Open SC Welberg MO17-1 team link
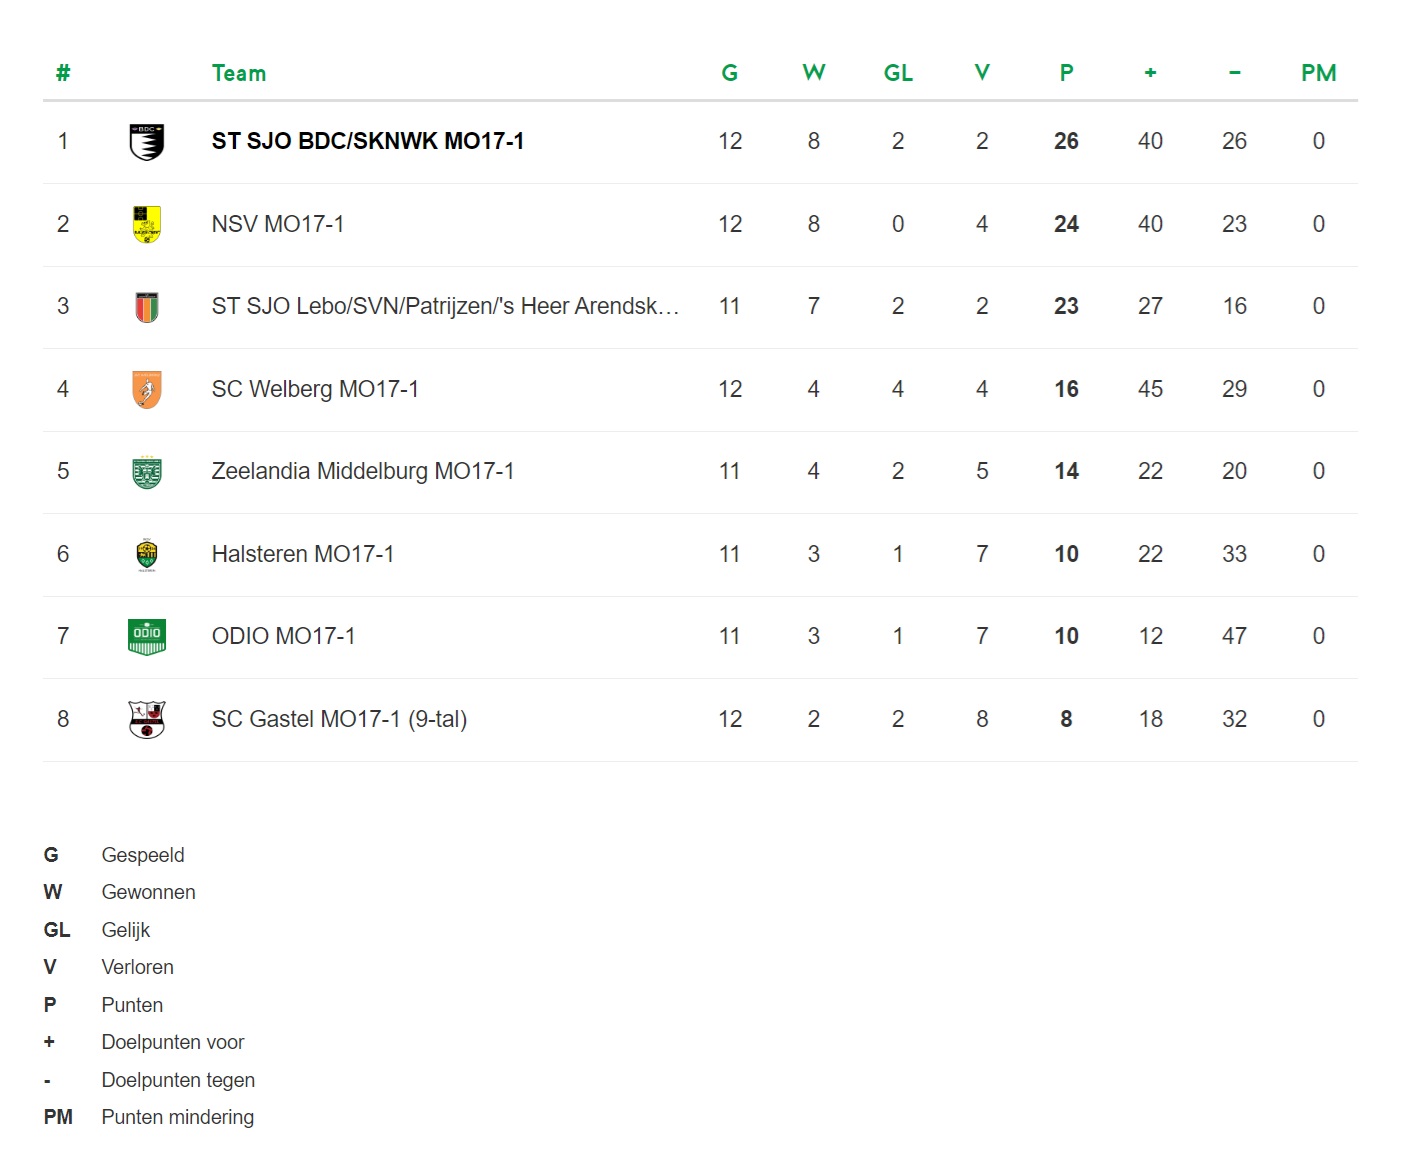 (x=315, y=389)
